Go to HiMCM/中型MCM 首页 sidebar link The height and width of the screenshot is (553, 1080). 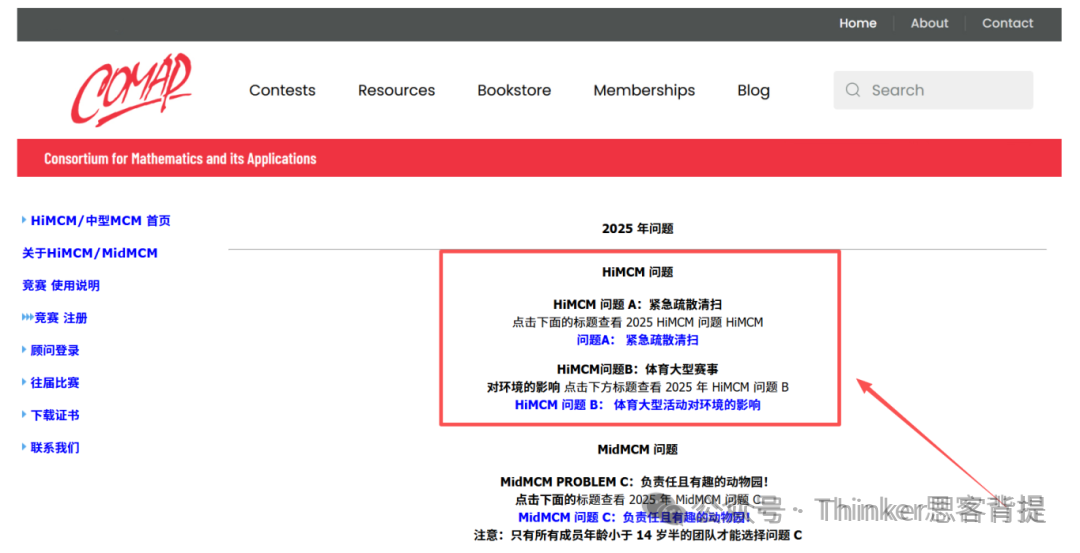pos(101,221)
